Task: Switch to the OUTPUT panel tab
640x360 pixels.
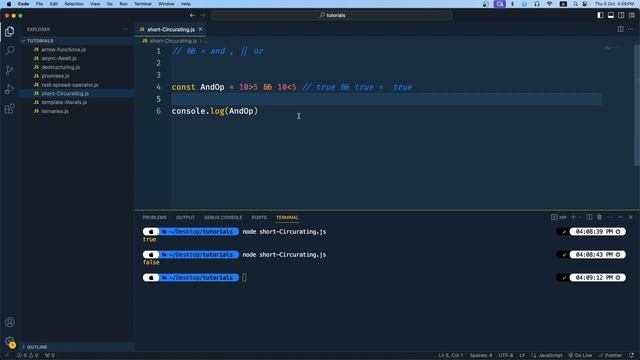Action: (x=185, y=218)
